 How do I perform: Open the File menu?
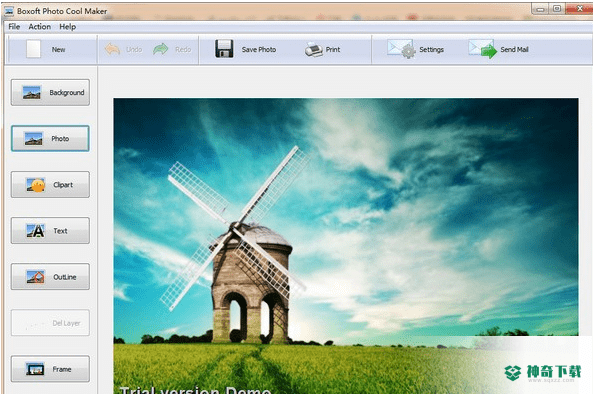click(14, 26)
